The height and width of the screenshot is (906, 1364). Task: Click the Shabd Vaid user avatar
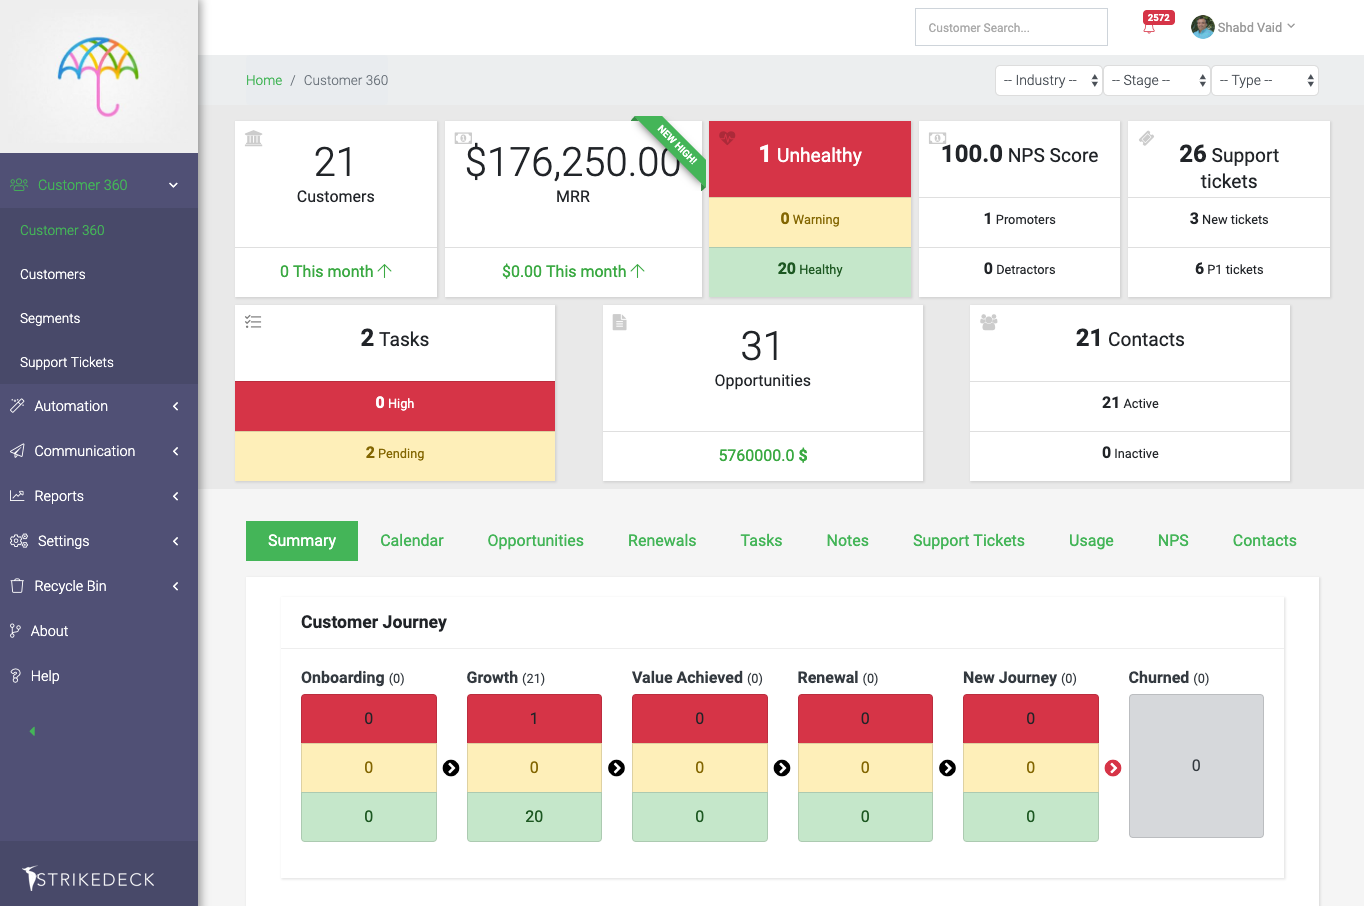(x=1202, y=27)
